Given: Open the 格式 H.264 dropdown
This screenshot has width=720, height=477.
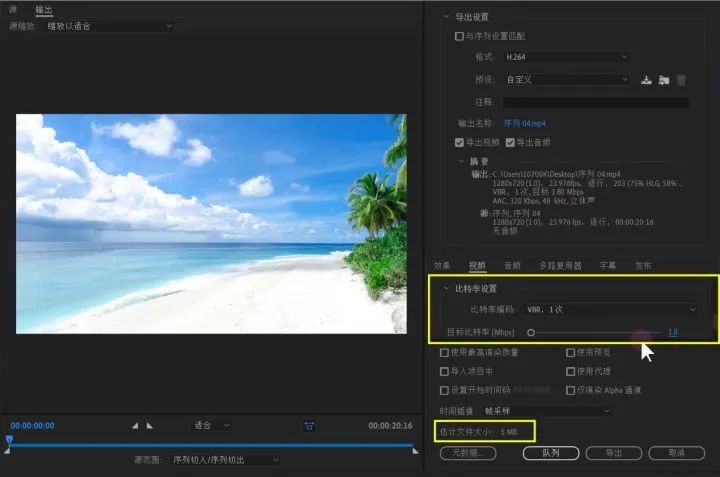Looking at the screenshot, I should point(566,57).
